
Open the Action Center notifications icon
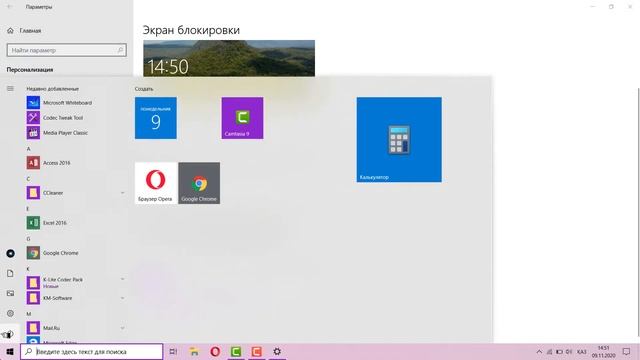click(x=626, y=352)
